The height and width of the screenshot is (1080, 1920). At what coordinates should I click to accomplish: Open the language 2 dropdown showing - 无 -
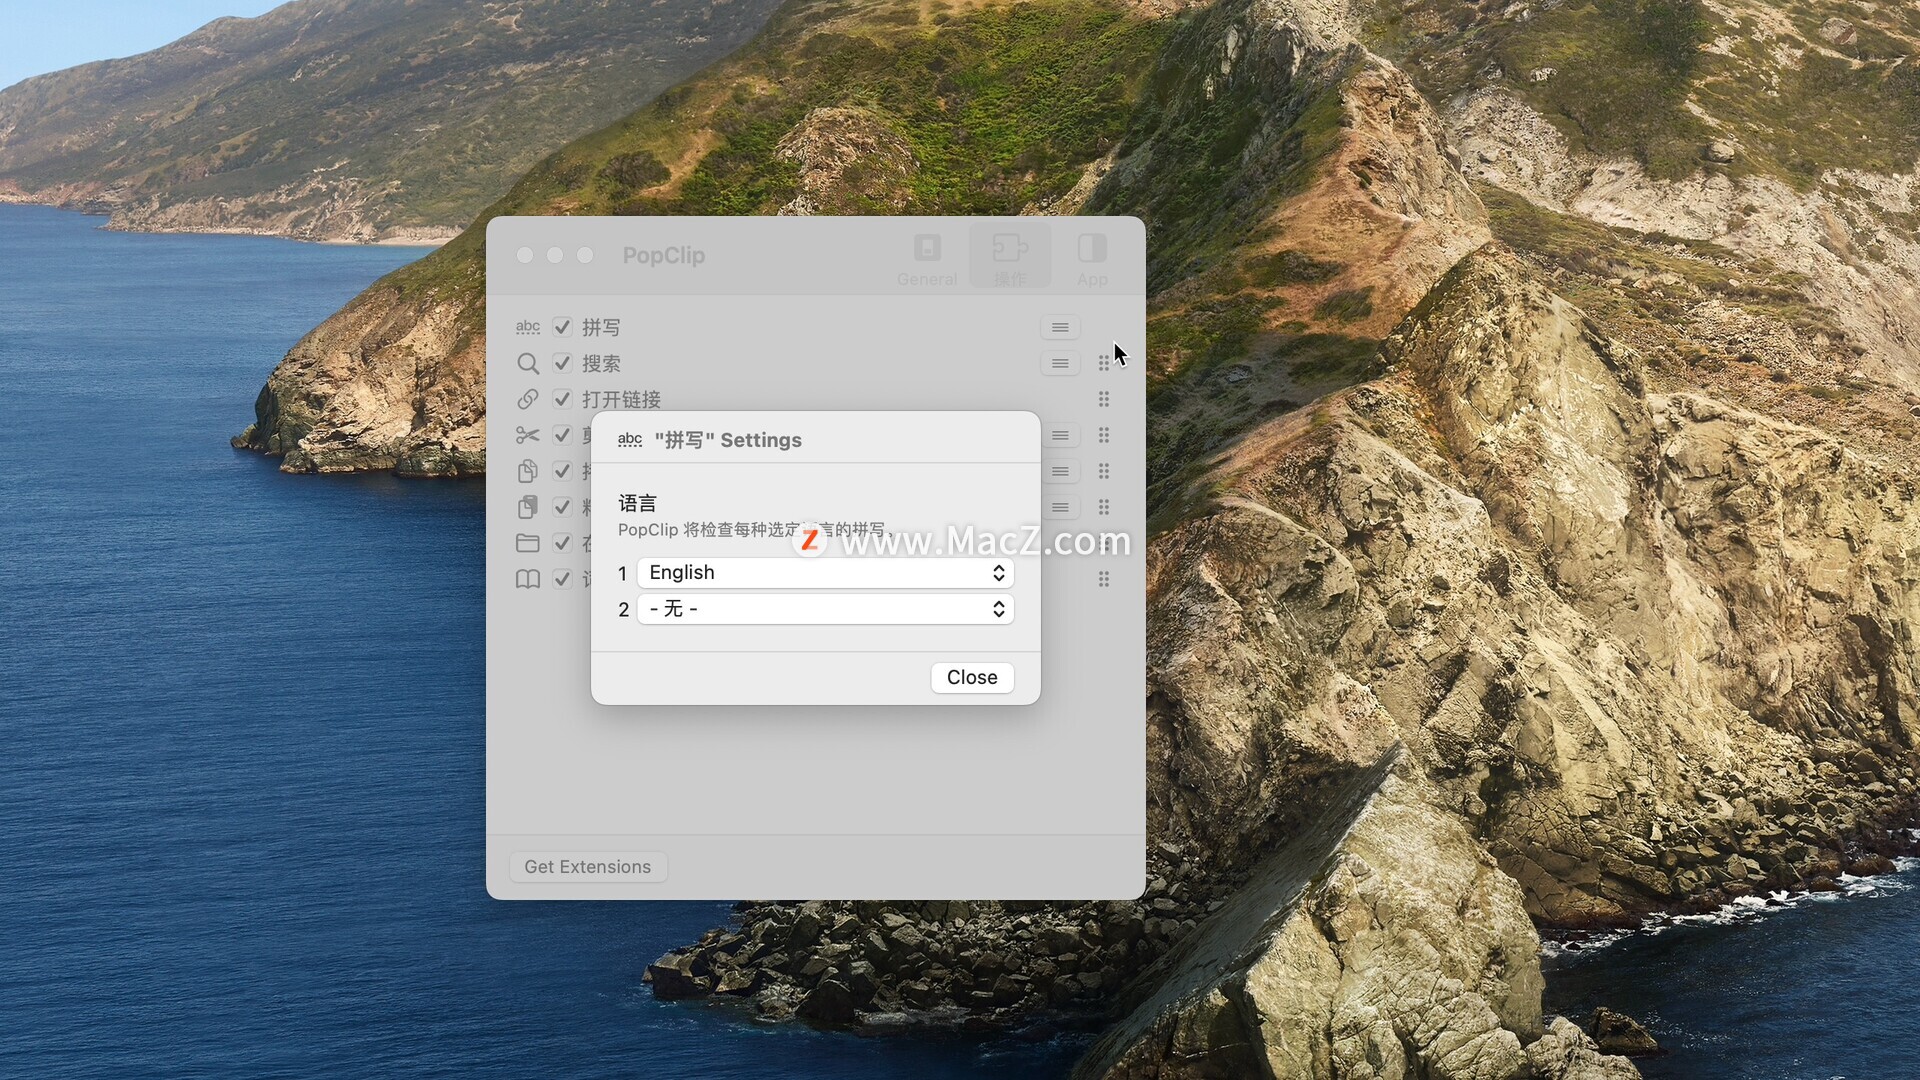pyautogui.click(x=826, y=609)
